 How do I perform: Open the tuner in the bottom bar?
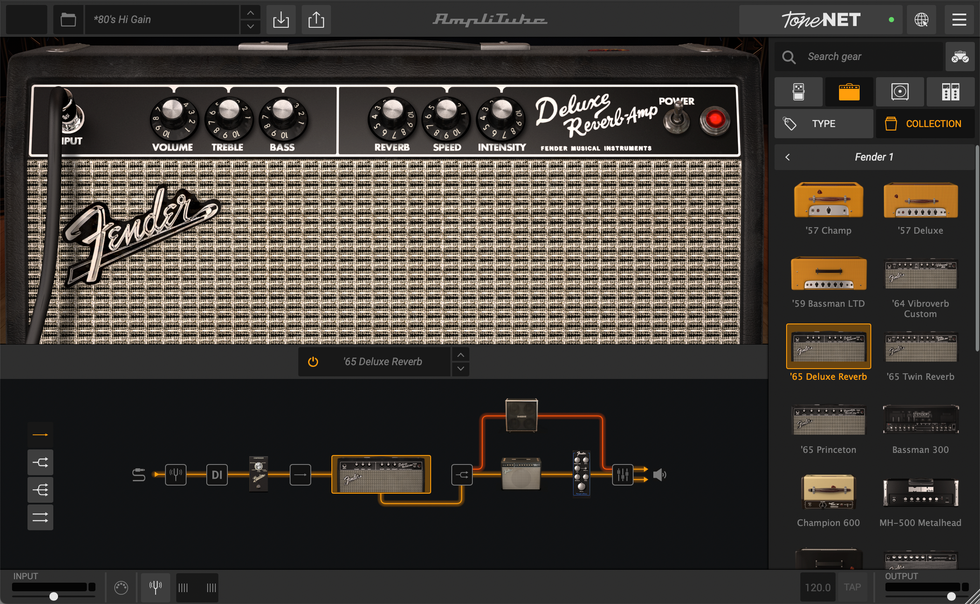coord(155,588)
